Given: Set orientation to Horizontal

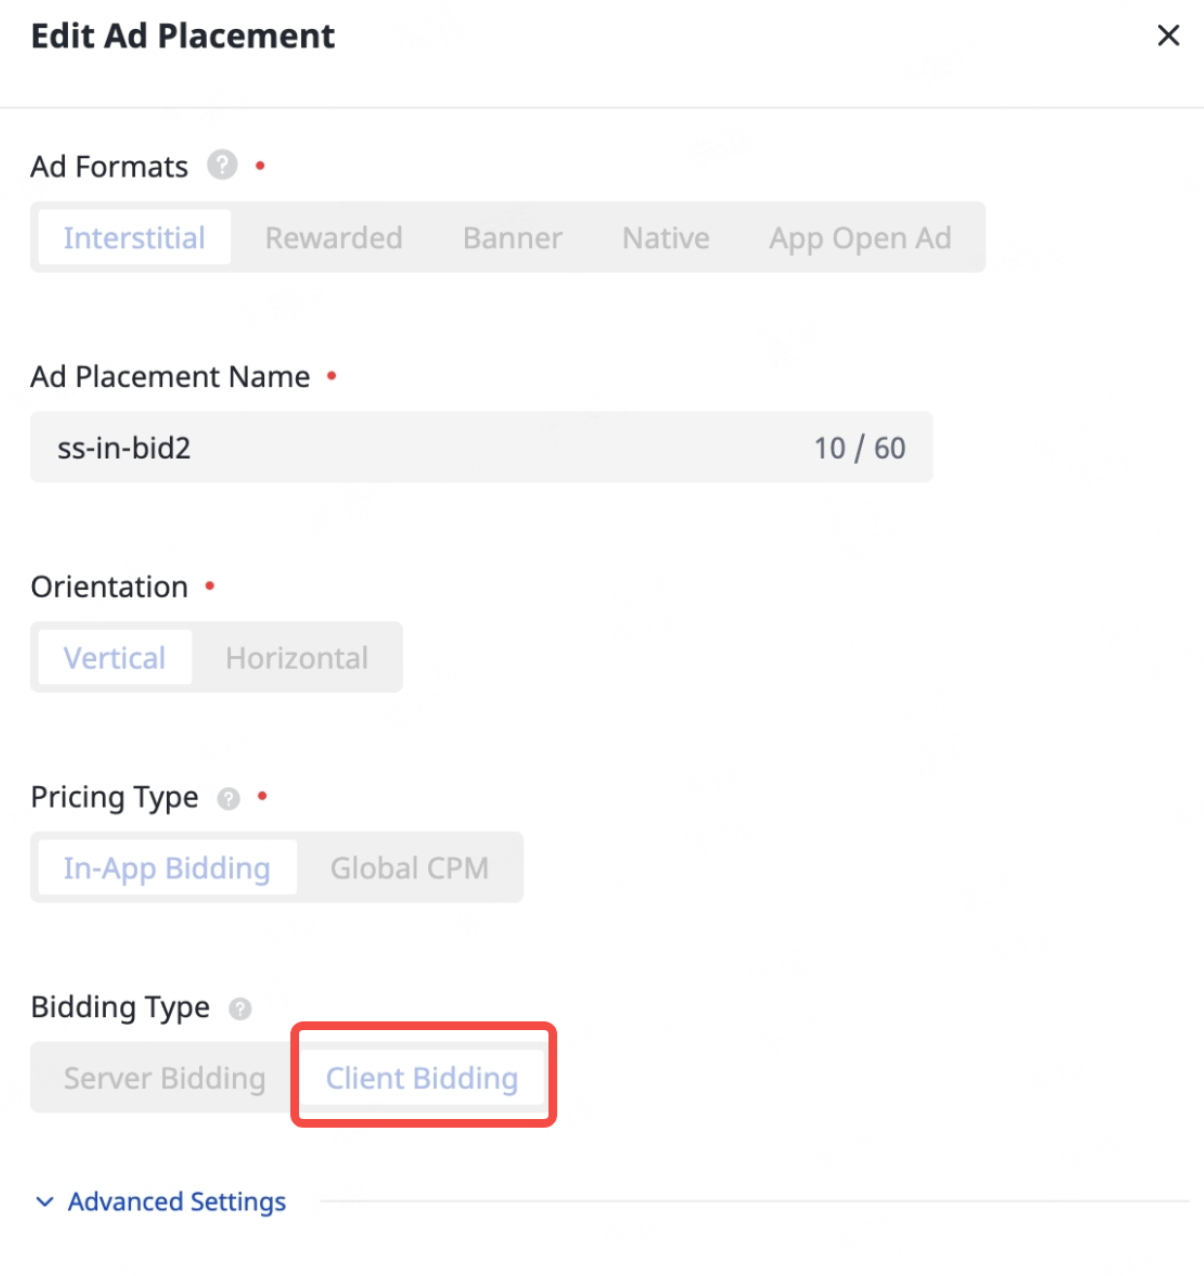Looking at the screenshot, I should [296, 658].
